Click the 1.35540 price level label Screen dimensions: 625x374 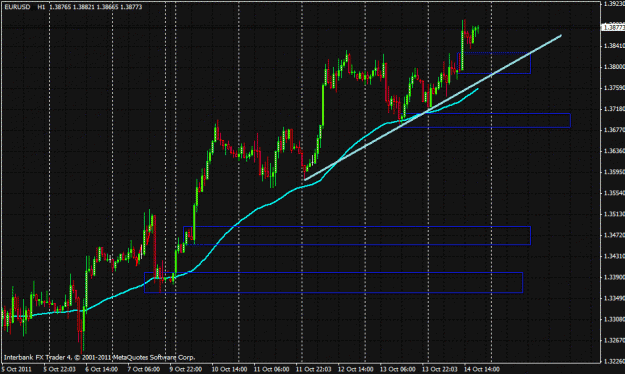[614, 193]
